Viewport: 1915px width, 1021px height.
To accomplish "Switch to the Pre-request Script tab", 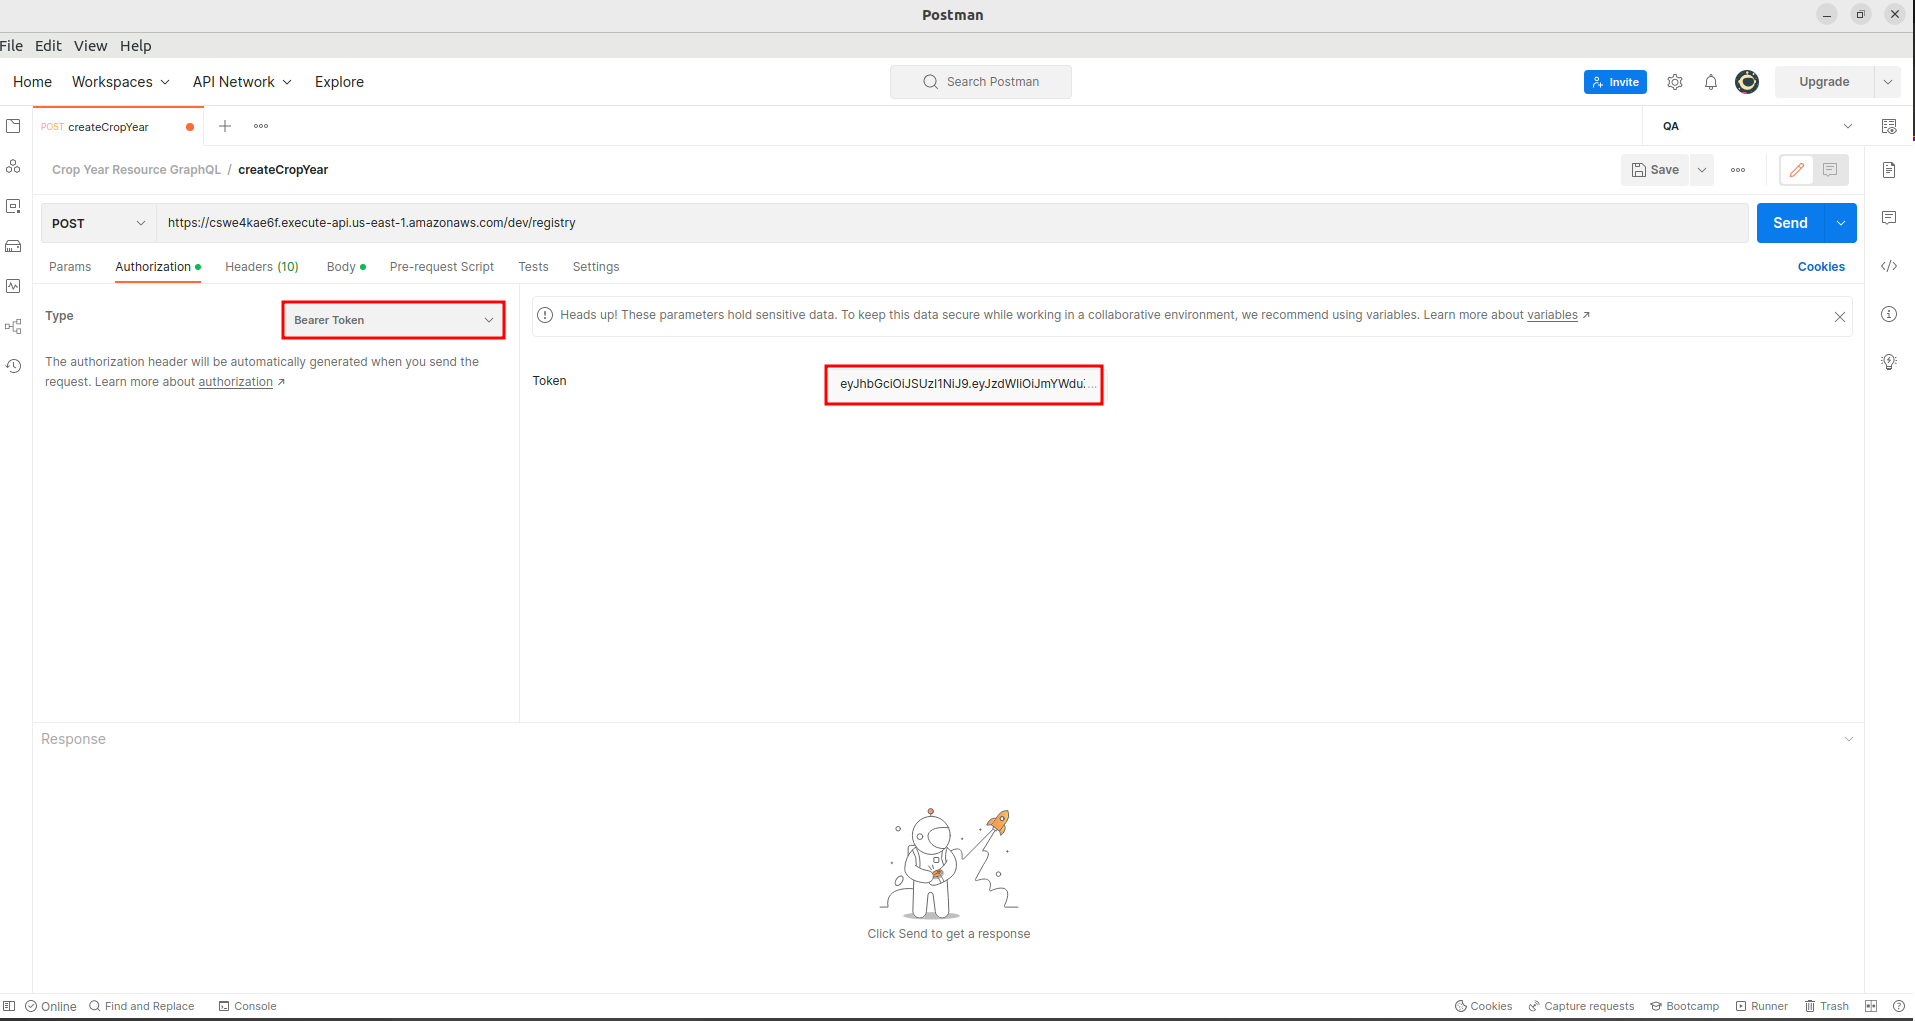I will click(x=442, y=267).
